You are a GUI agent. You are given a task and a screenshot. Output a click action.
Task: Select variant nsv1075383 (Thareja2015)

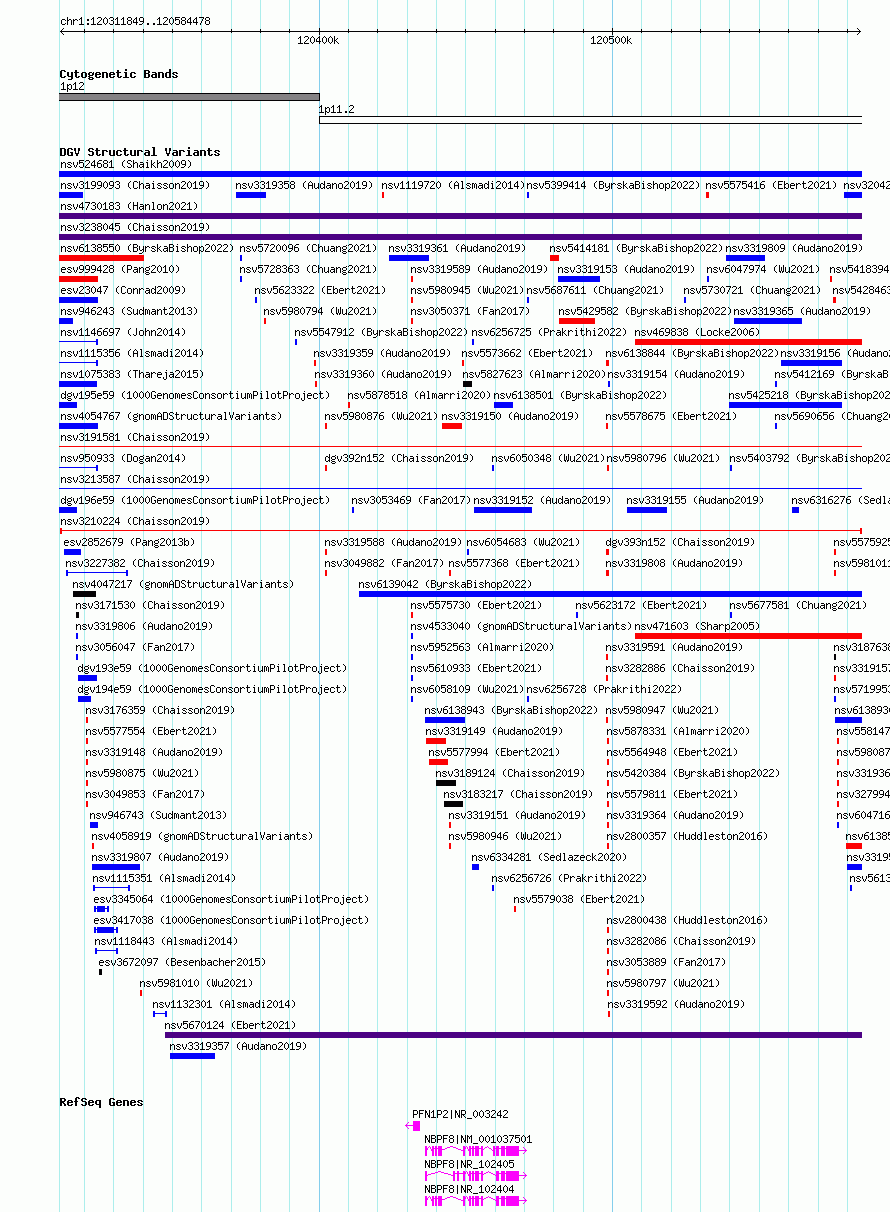coord(132,374)
